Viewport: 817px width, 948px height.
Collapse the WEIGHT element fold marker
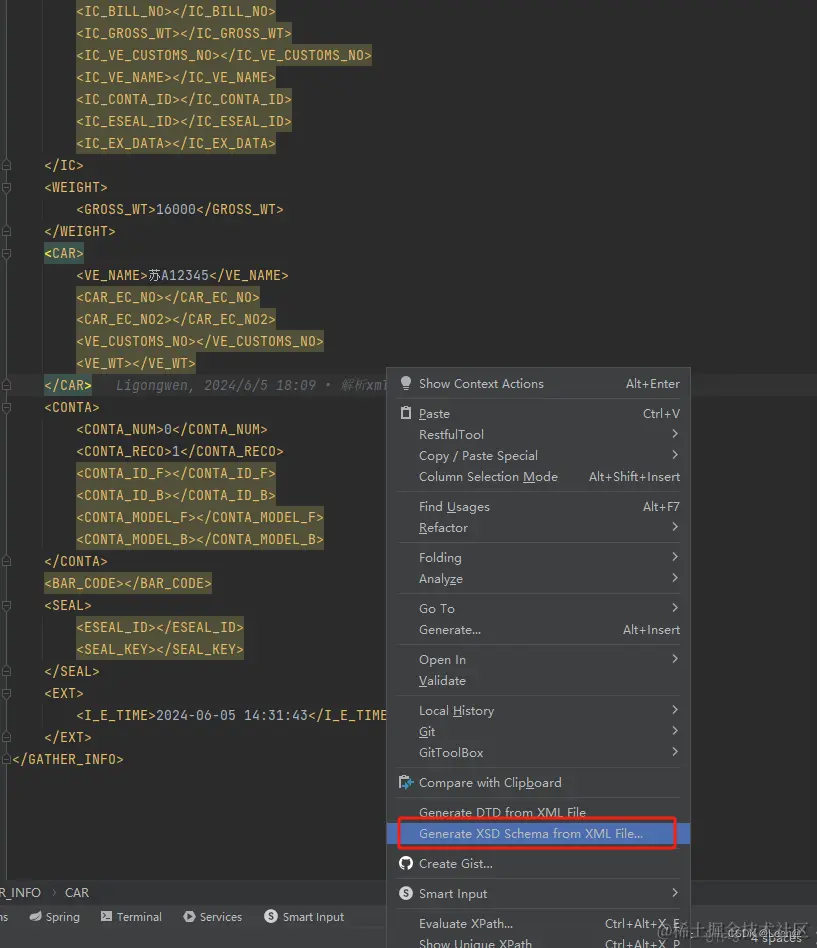(7, 187)
